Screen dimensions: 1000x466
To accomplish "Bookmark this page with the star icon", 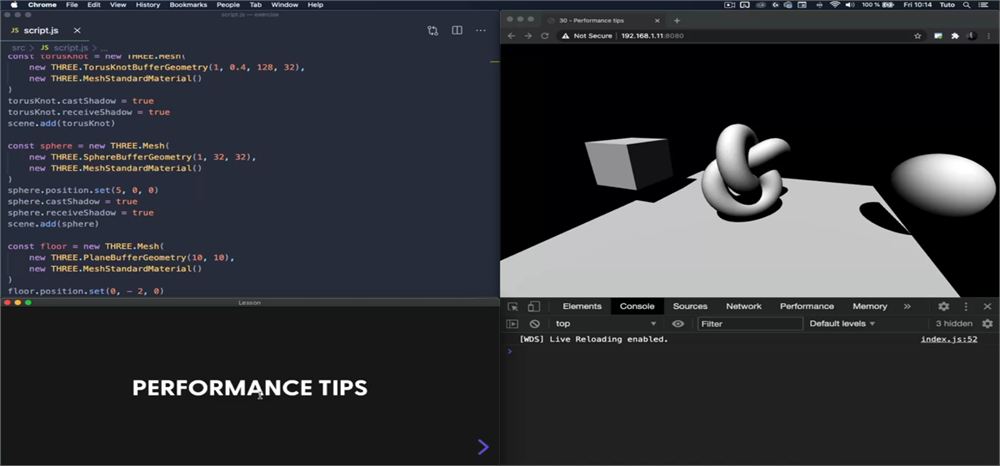I will click(918, 36).
